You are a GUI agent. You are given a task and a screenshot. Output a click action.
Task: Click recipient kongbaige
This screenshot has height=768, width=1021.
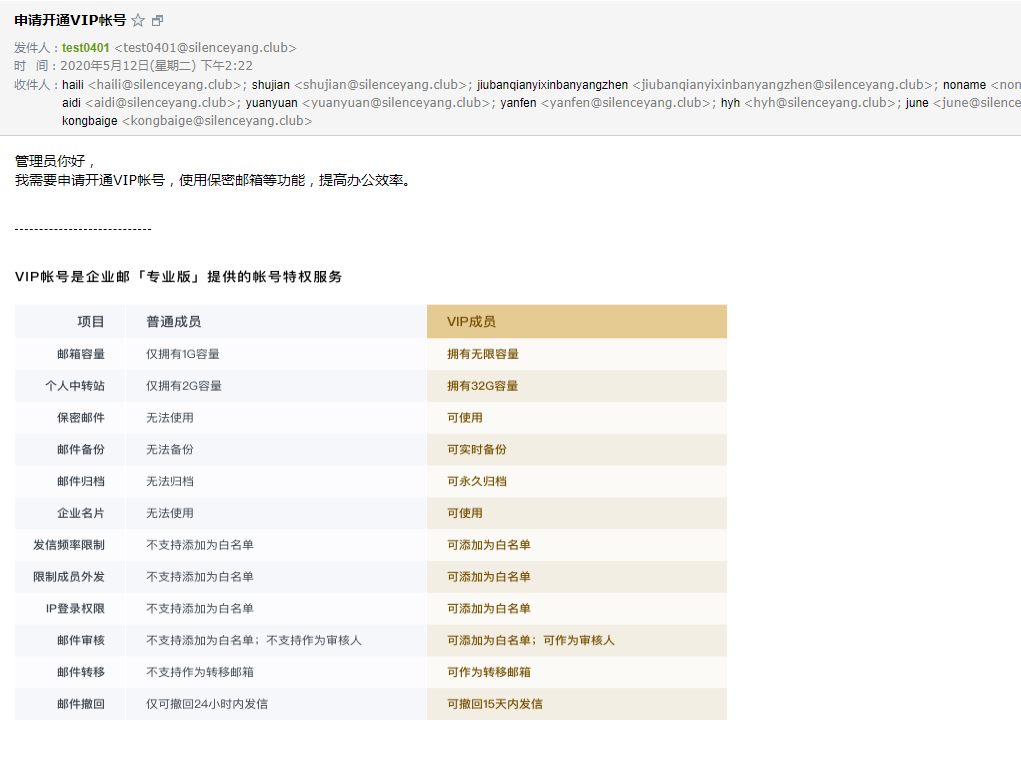[89, 121]
